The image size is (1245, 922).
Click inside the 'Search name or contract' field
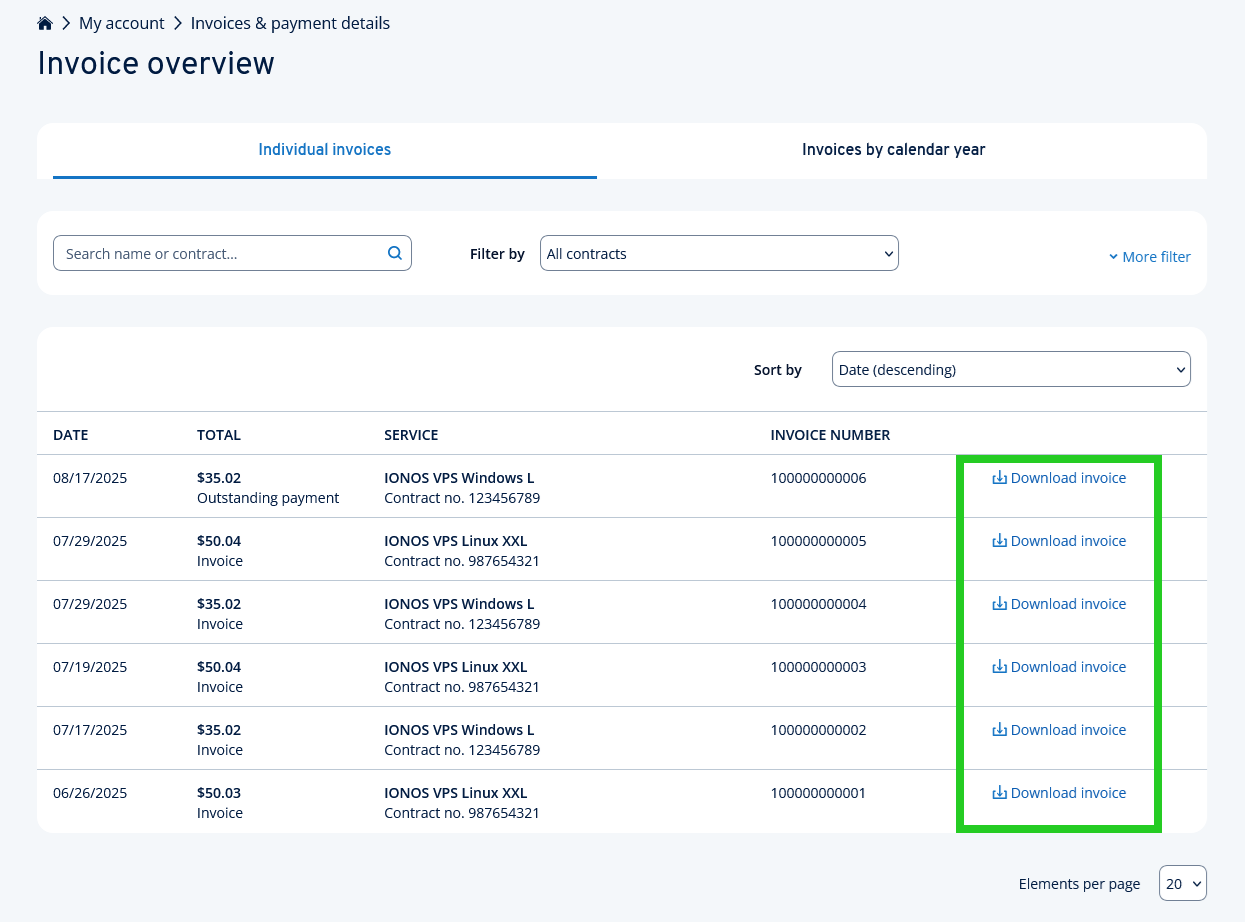tap(220, 253)
